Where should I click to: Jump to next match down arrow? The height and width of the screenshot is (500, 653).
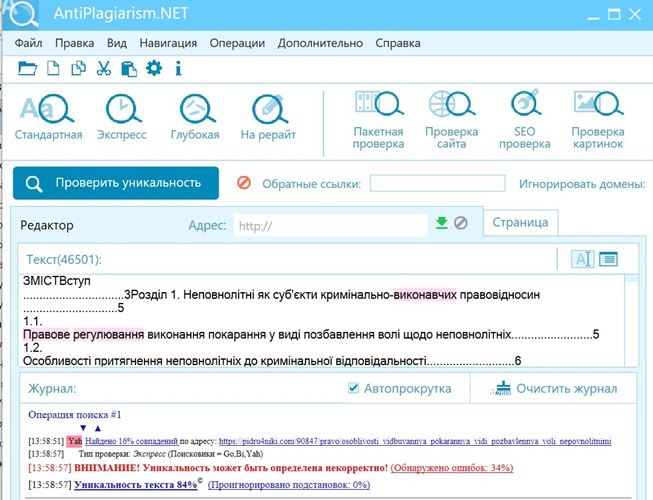(x=83, y=428)
